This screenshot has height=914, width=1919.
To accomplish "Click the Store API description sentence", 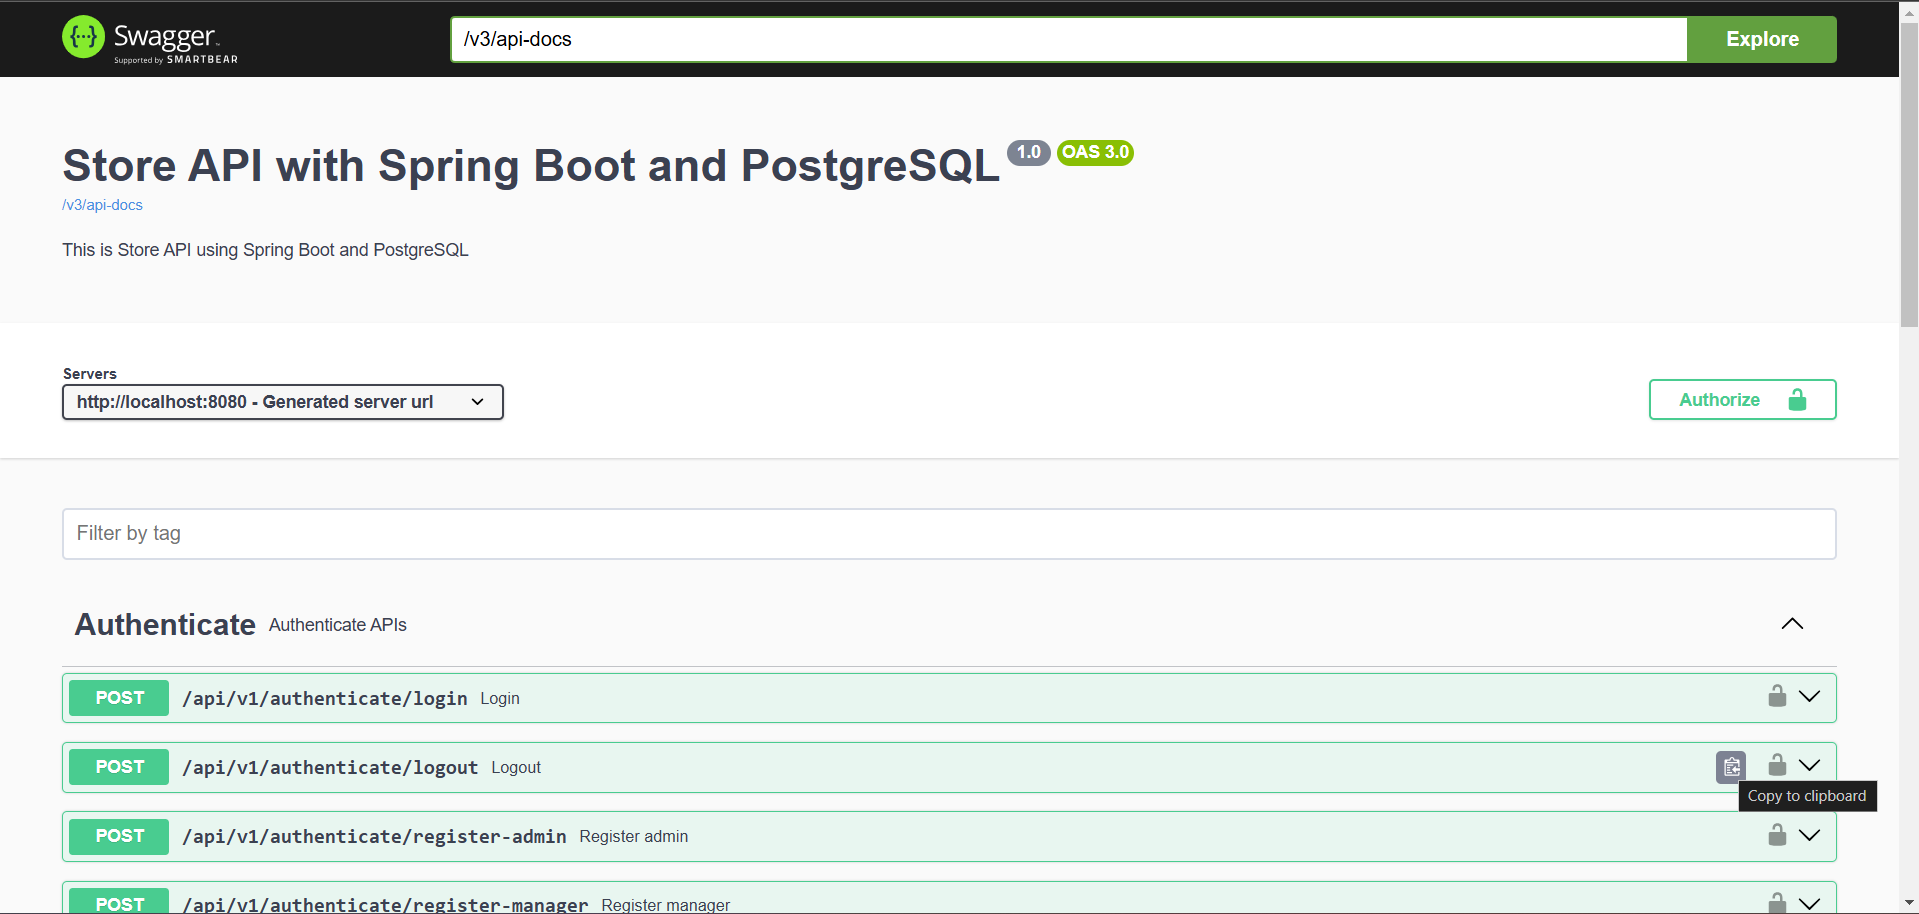I will pos(265,250).
